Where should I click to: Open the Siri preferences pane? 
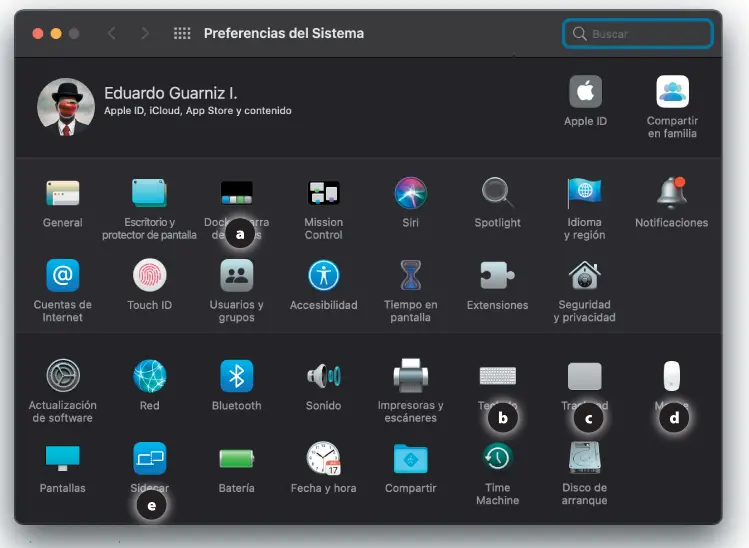pos(410,193)
